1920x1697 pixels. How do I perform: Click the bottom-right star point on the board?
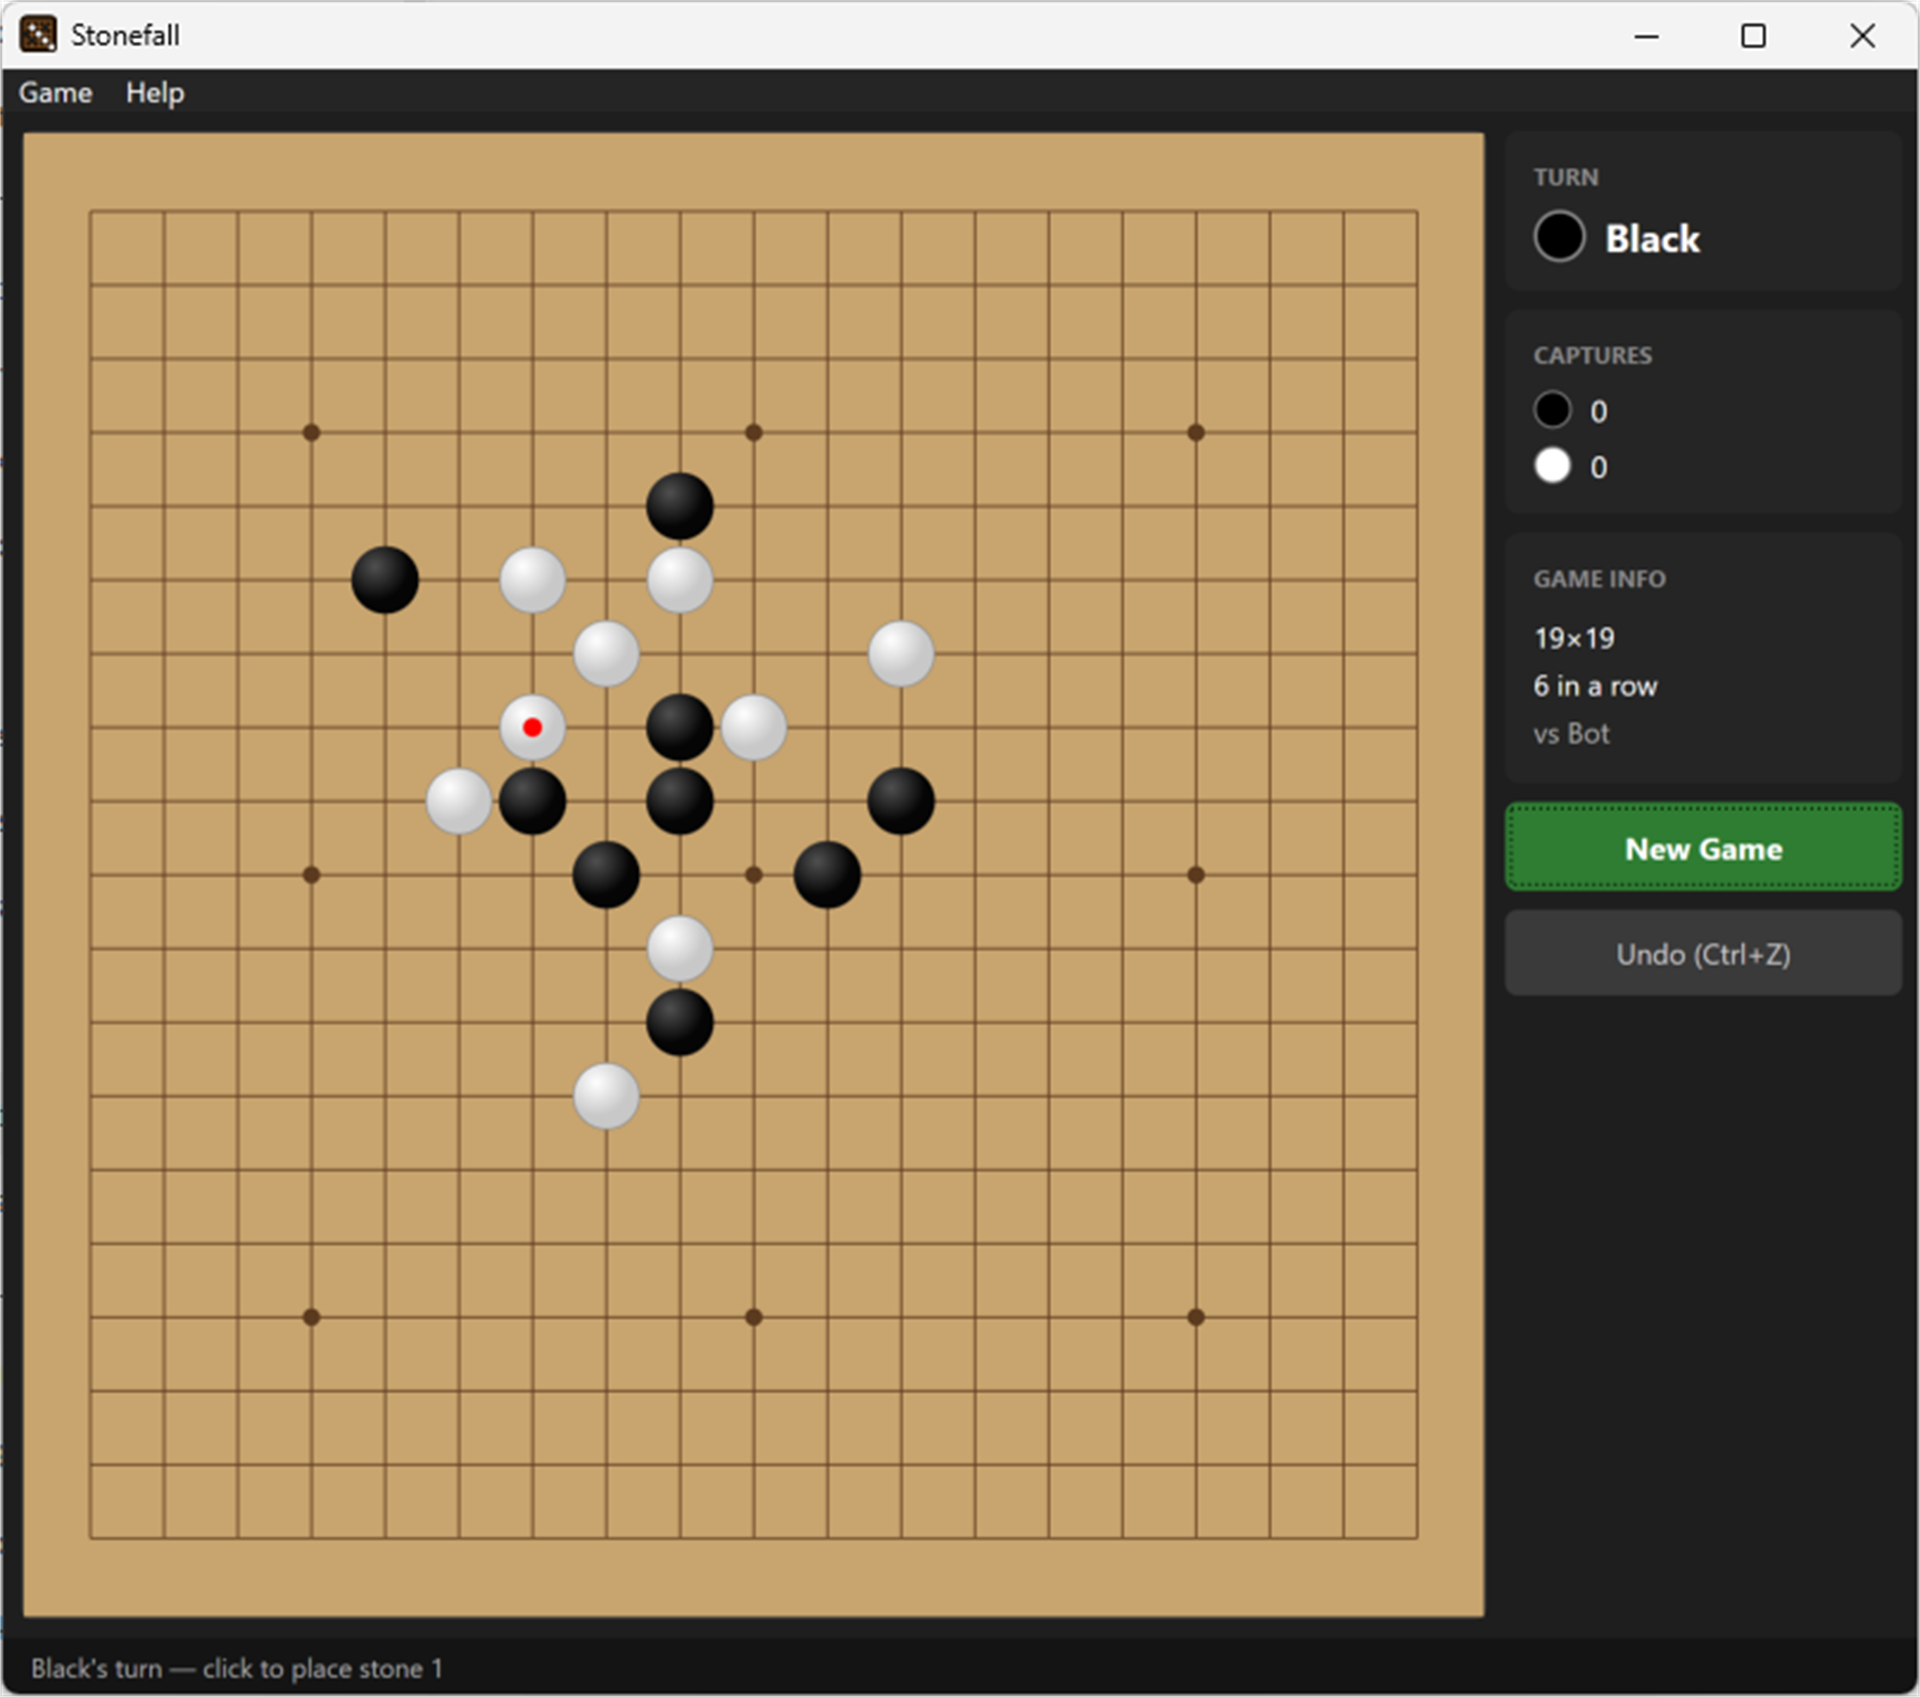1196,1317
